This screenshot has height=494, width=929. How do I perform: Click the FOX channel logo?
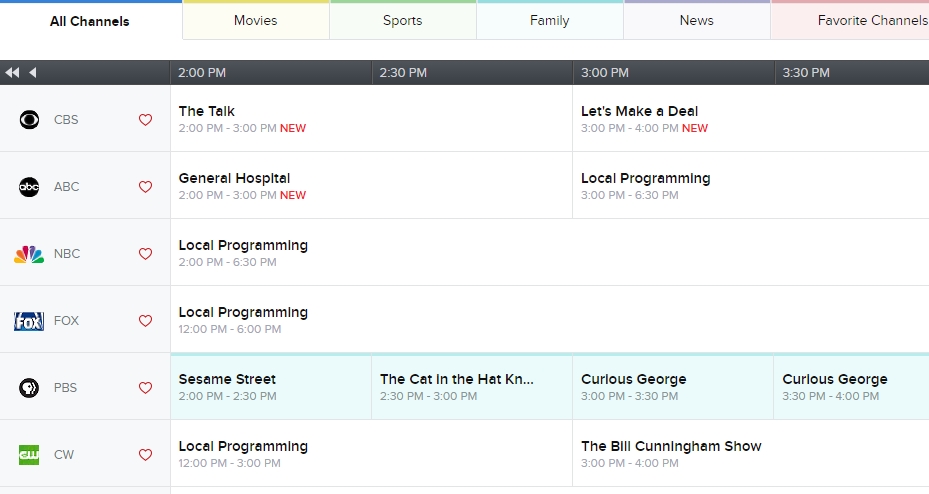[29, 321]
